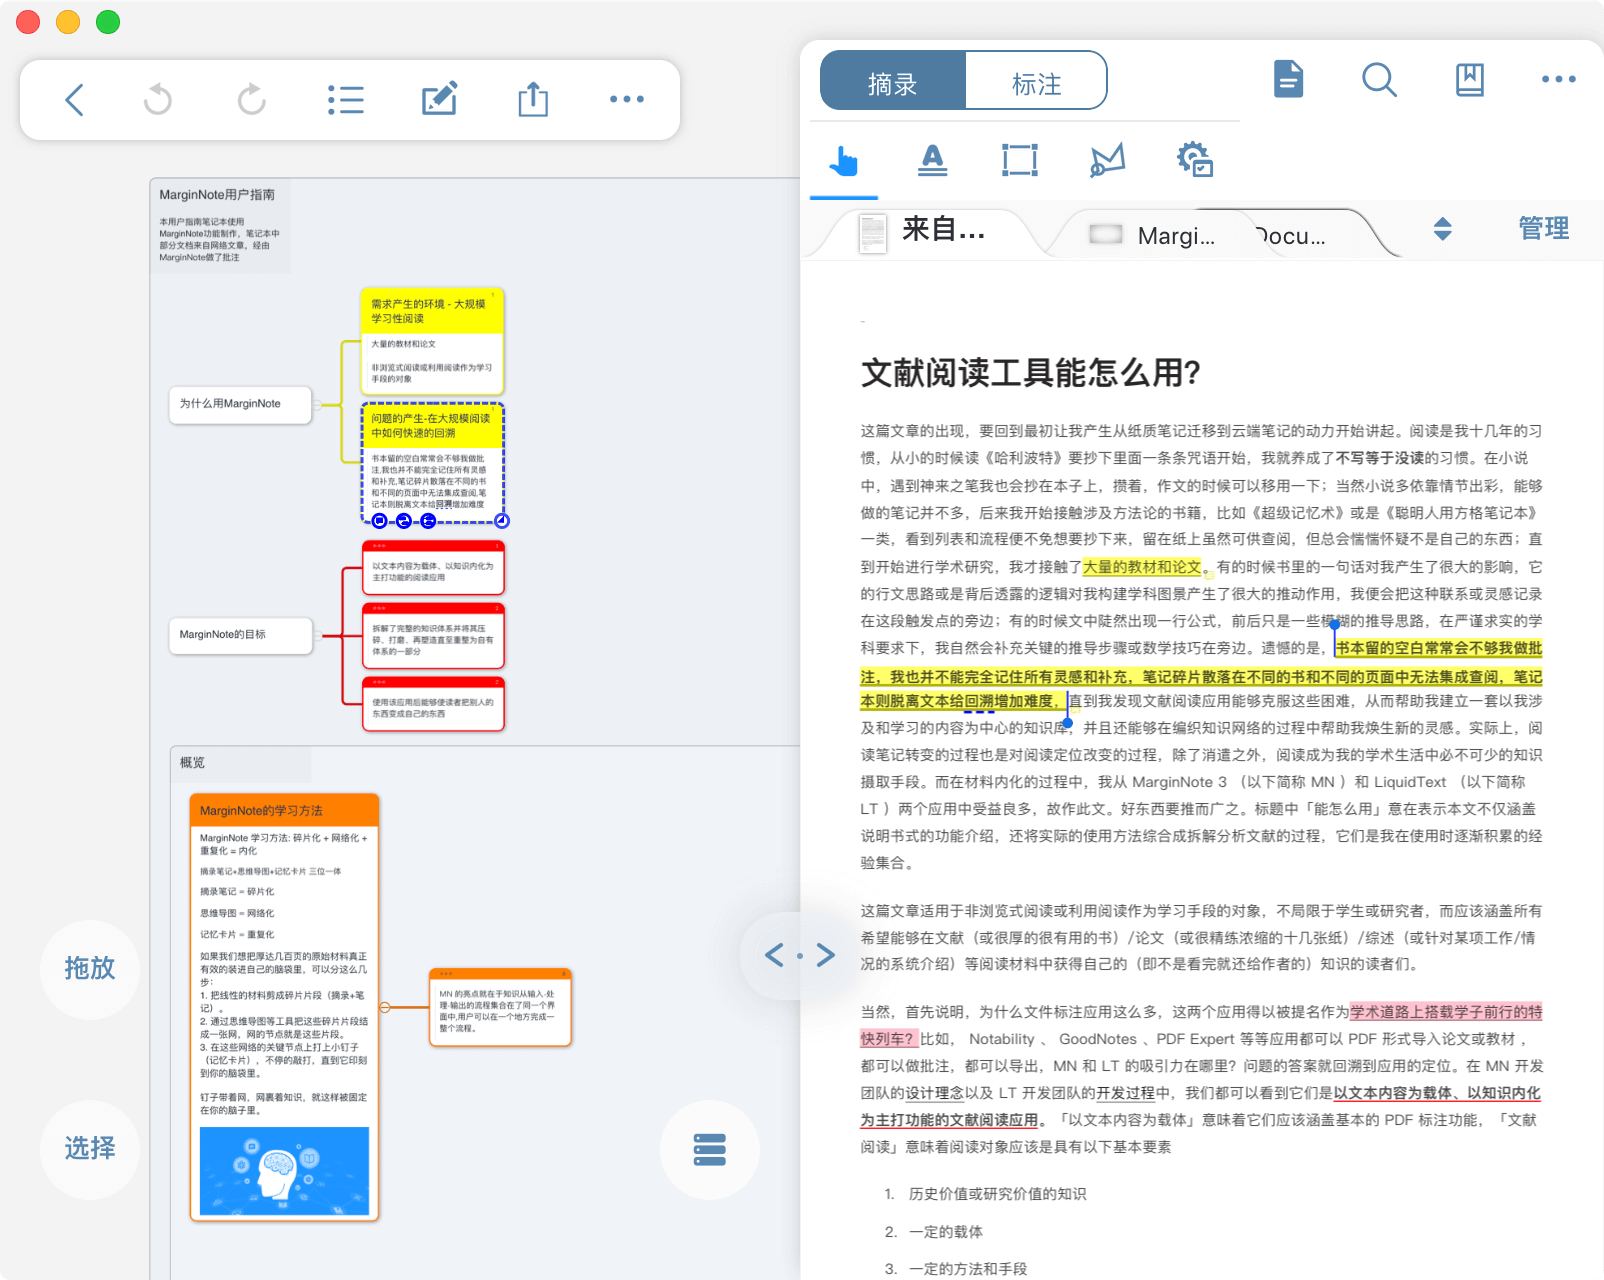Collapse the reader panel with the chevron handle
The width and height of the screenshot is (1604, 1280).
(x=800, y=955)
